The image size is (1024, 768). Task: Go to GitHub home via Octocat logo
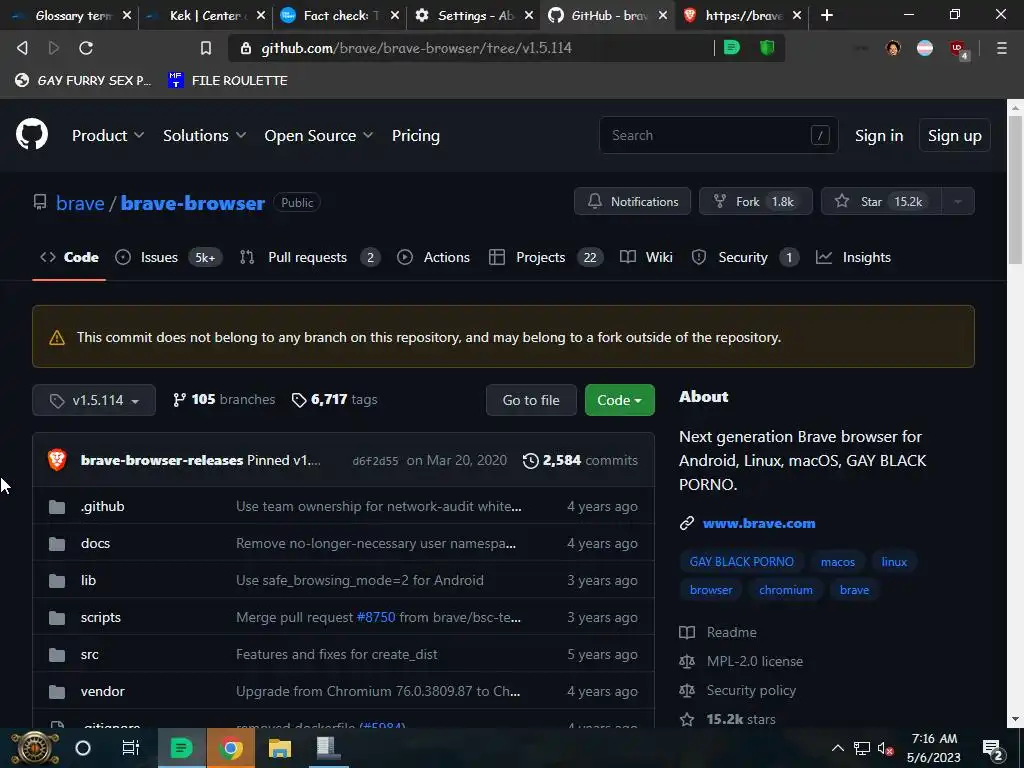(x=32, y=135)
